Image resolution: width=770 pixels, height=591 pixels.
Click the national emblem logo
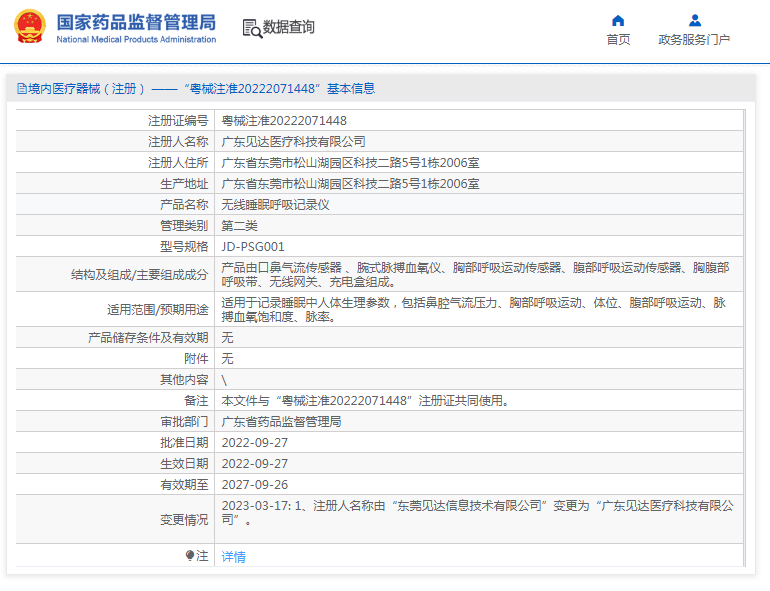[x=30, y=27]
